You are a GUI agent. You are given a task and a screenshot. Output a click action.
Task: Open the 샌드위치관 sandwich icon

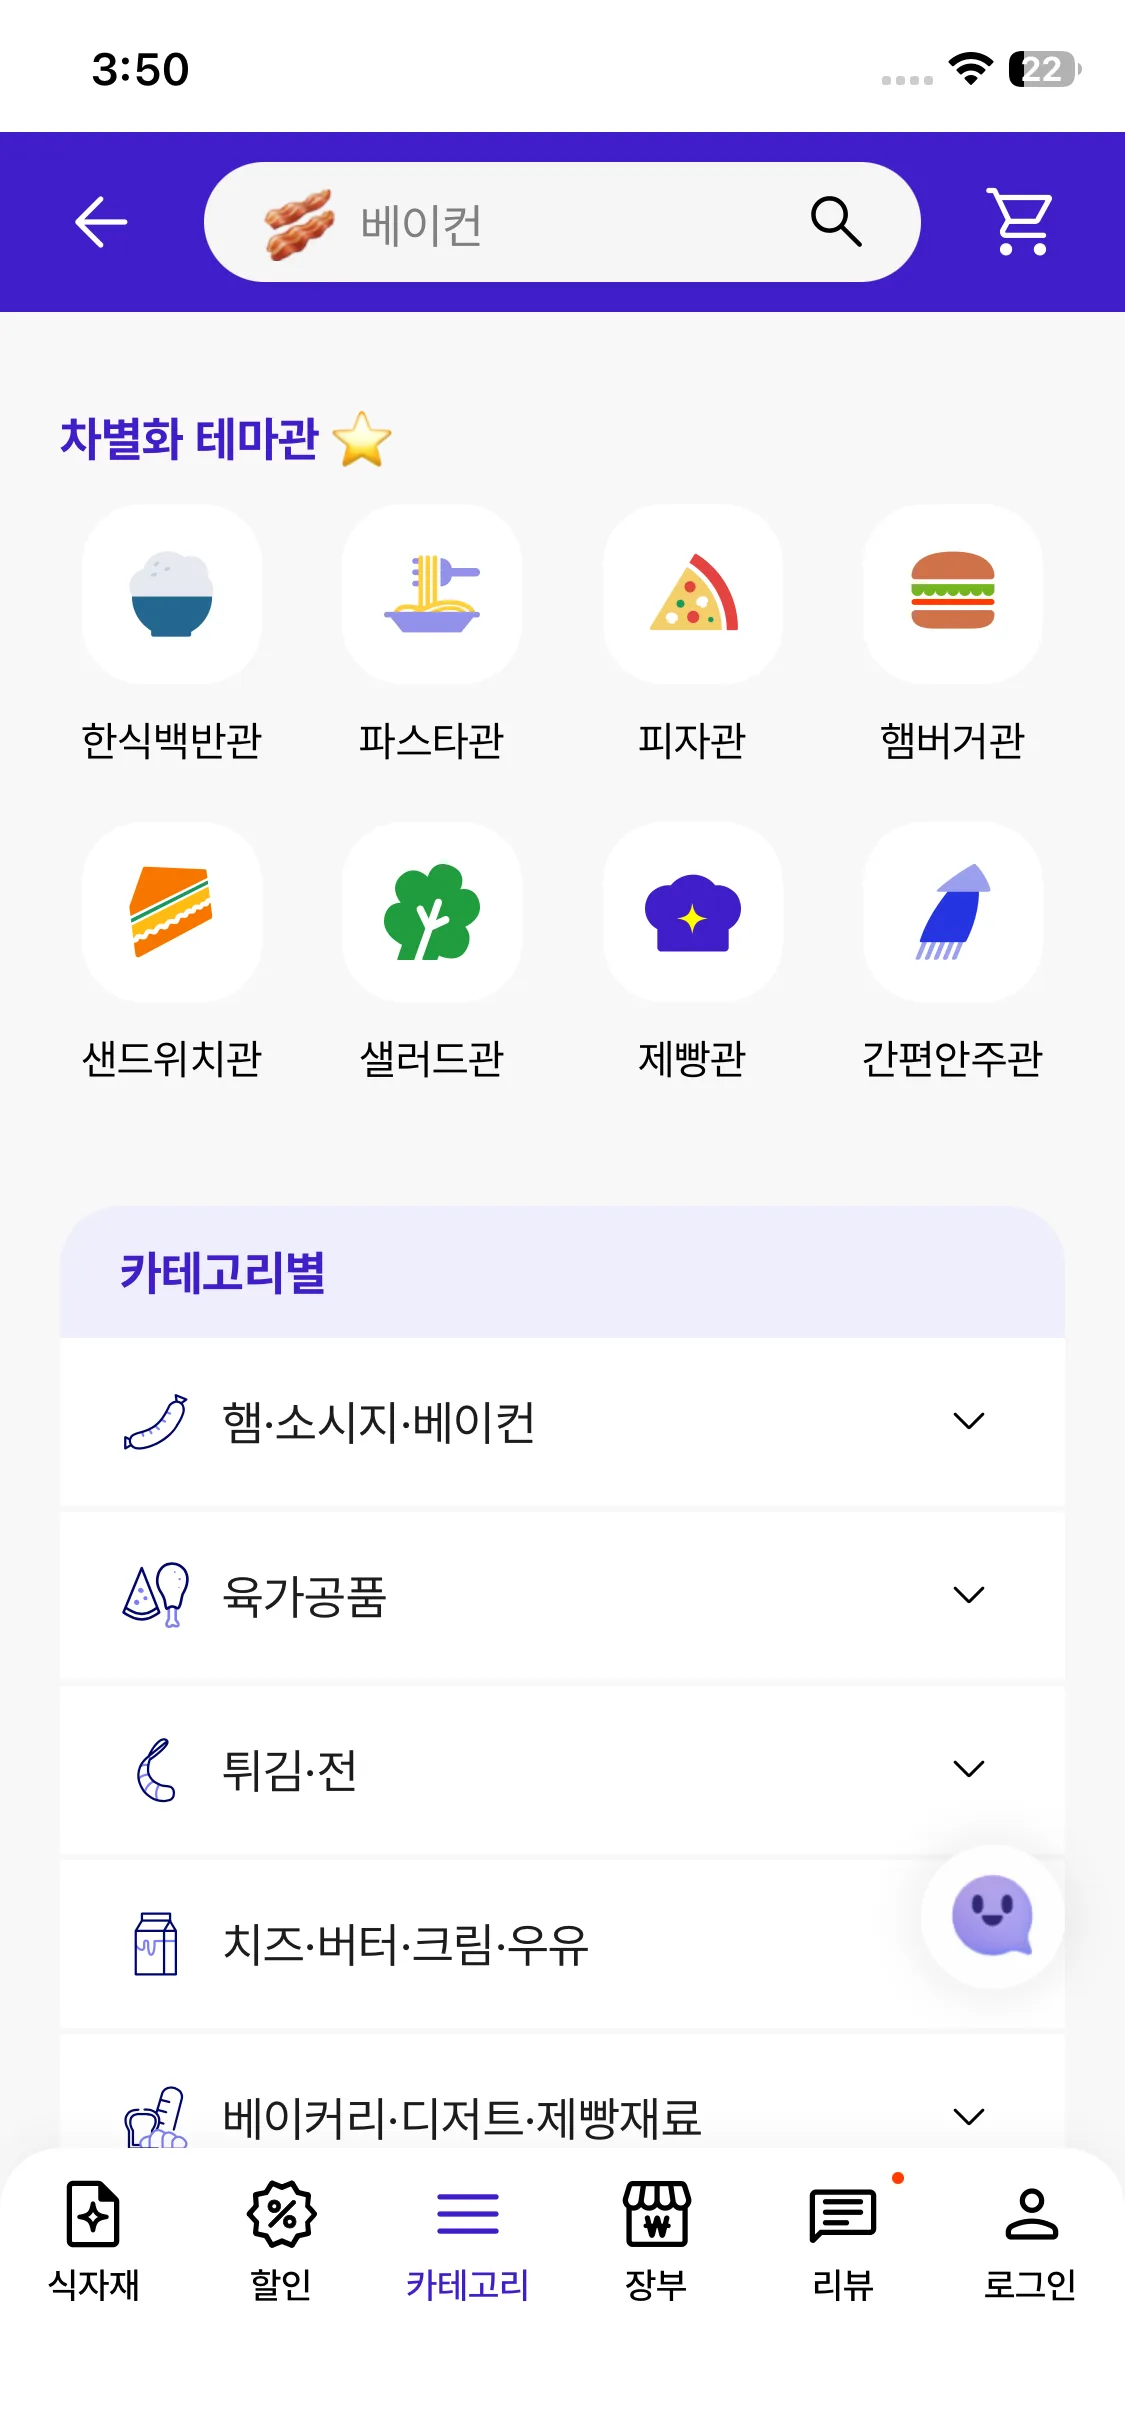click(x=171, y=912)
